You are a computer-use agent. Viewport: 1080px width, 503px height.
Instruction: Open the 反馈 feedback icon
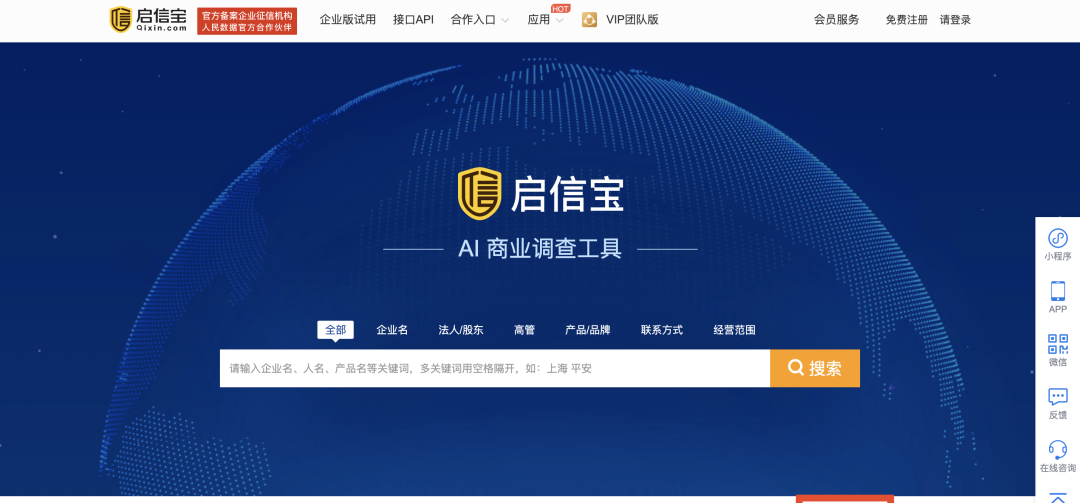pyautogui.click(x=1057, y=397)
